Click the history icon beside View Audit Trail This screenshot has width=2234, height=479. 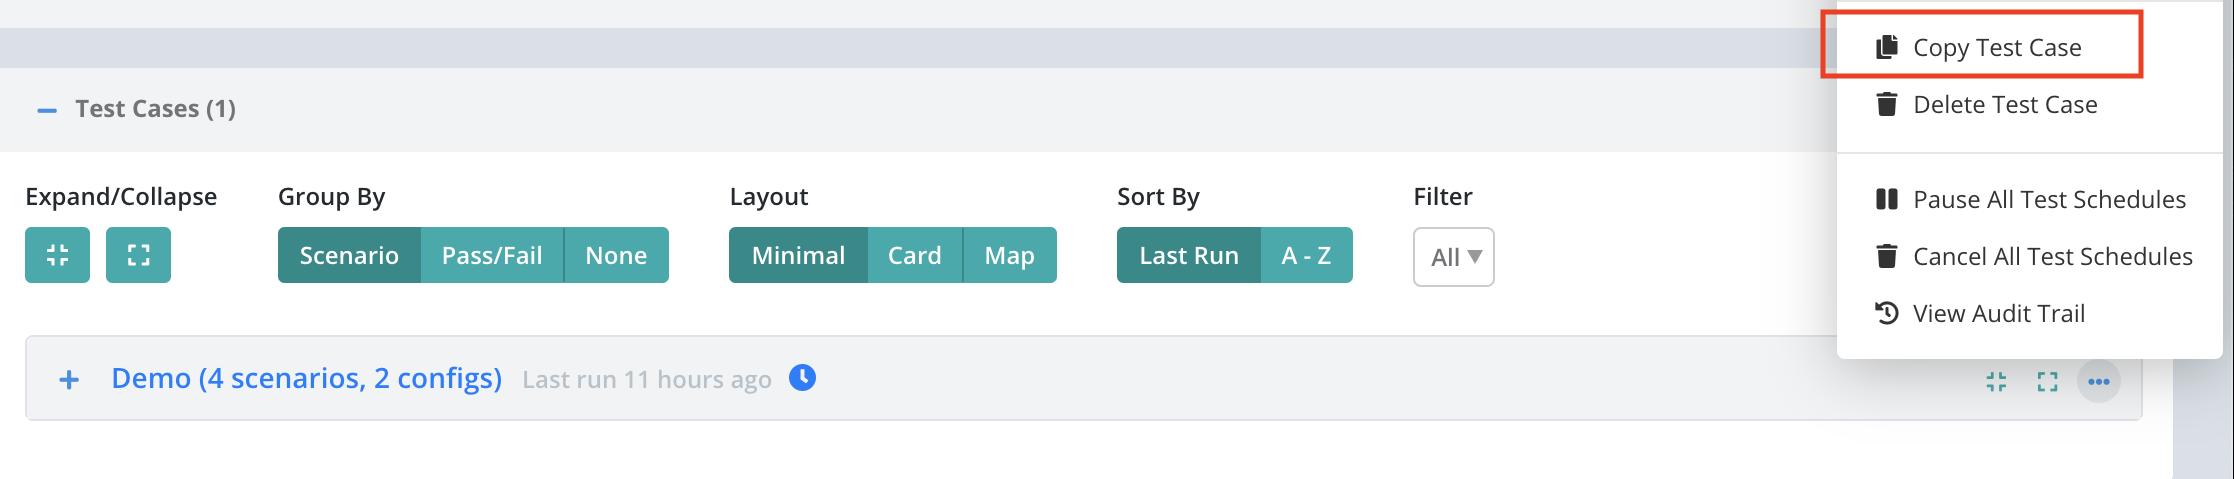(1887, 313)
